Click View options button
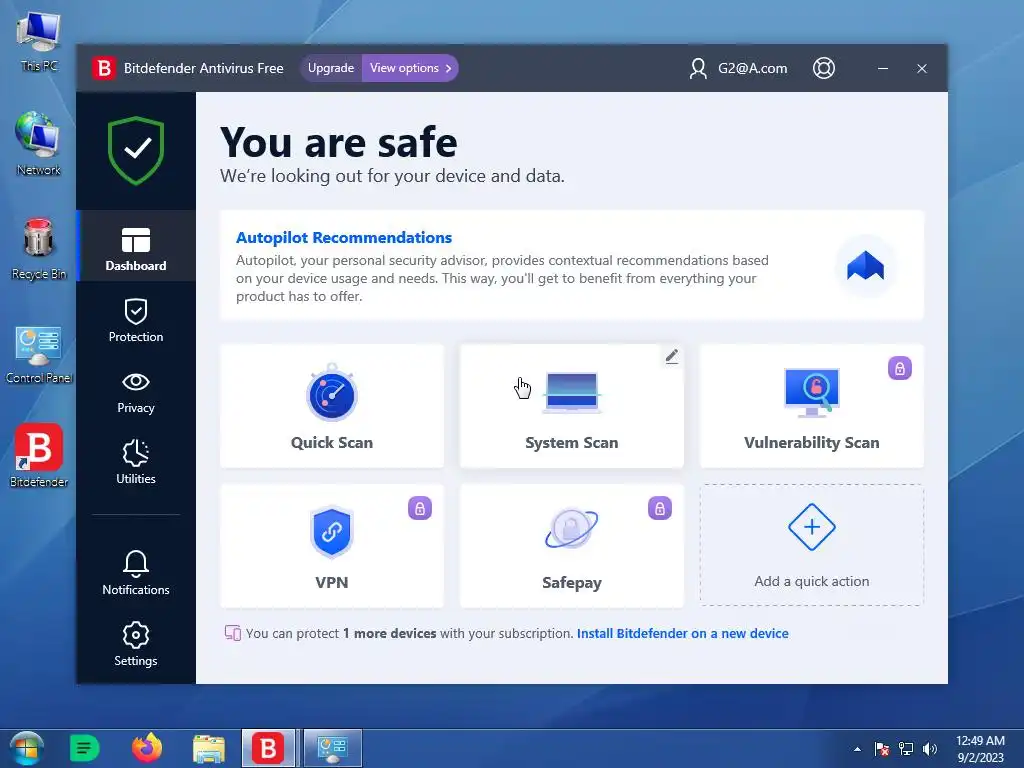 [x=410, y=68]
